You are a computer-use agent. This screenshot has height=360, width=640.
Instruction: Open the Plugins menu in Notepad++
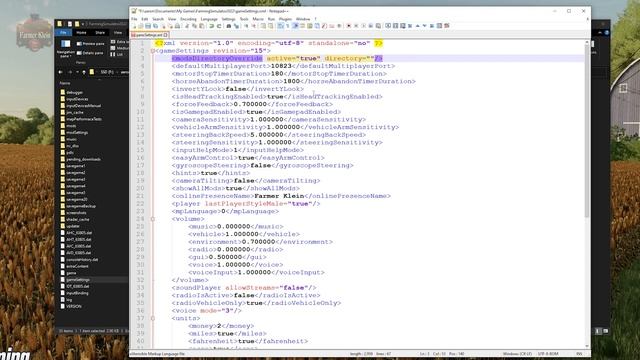pyautogui.click(x=285, y=19)
